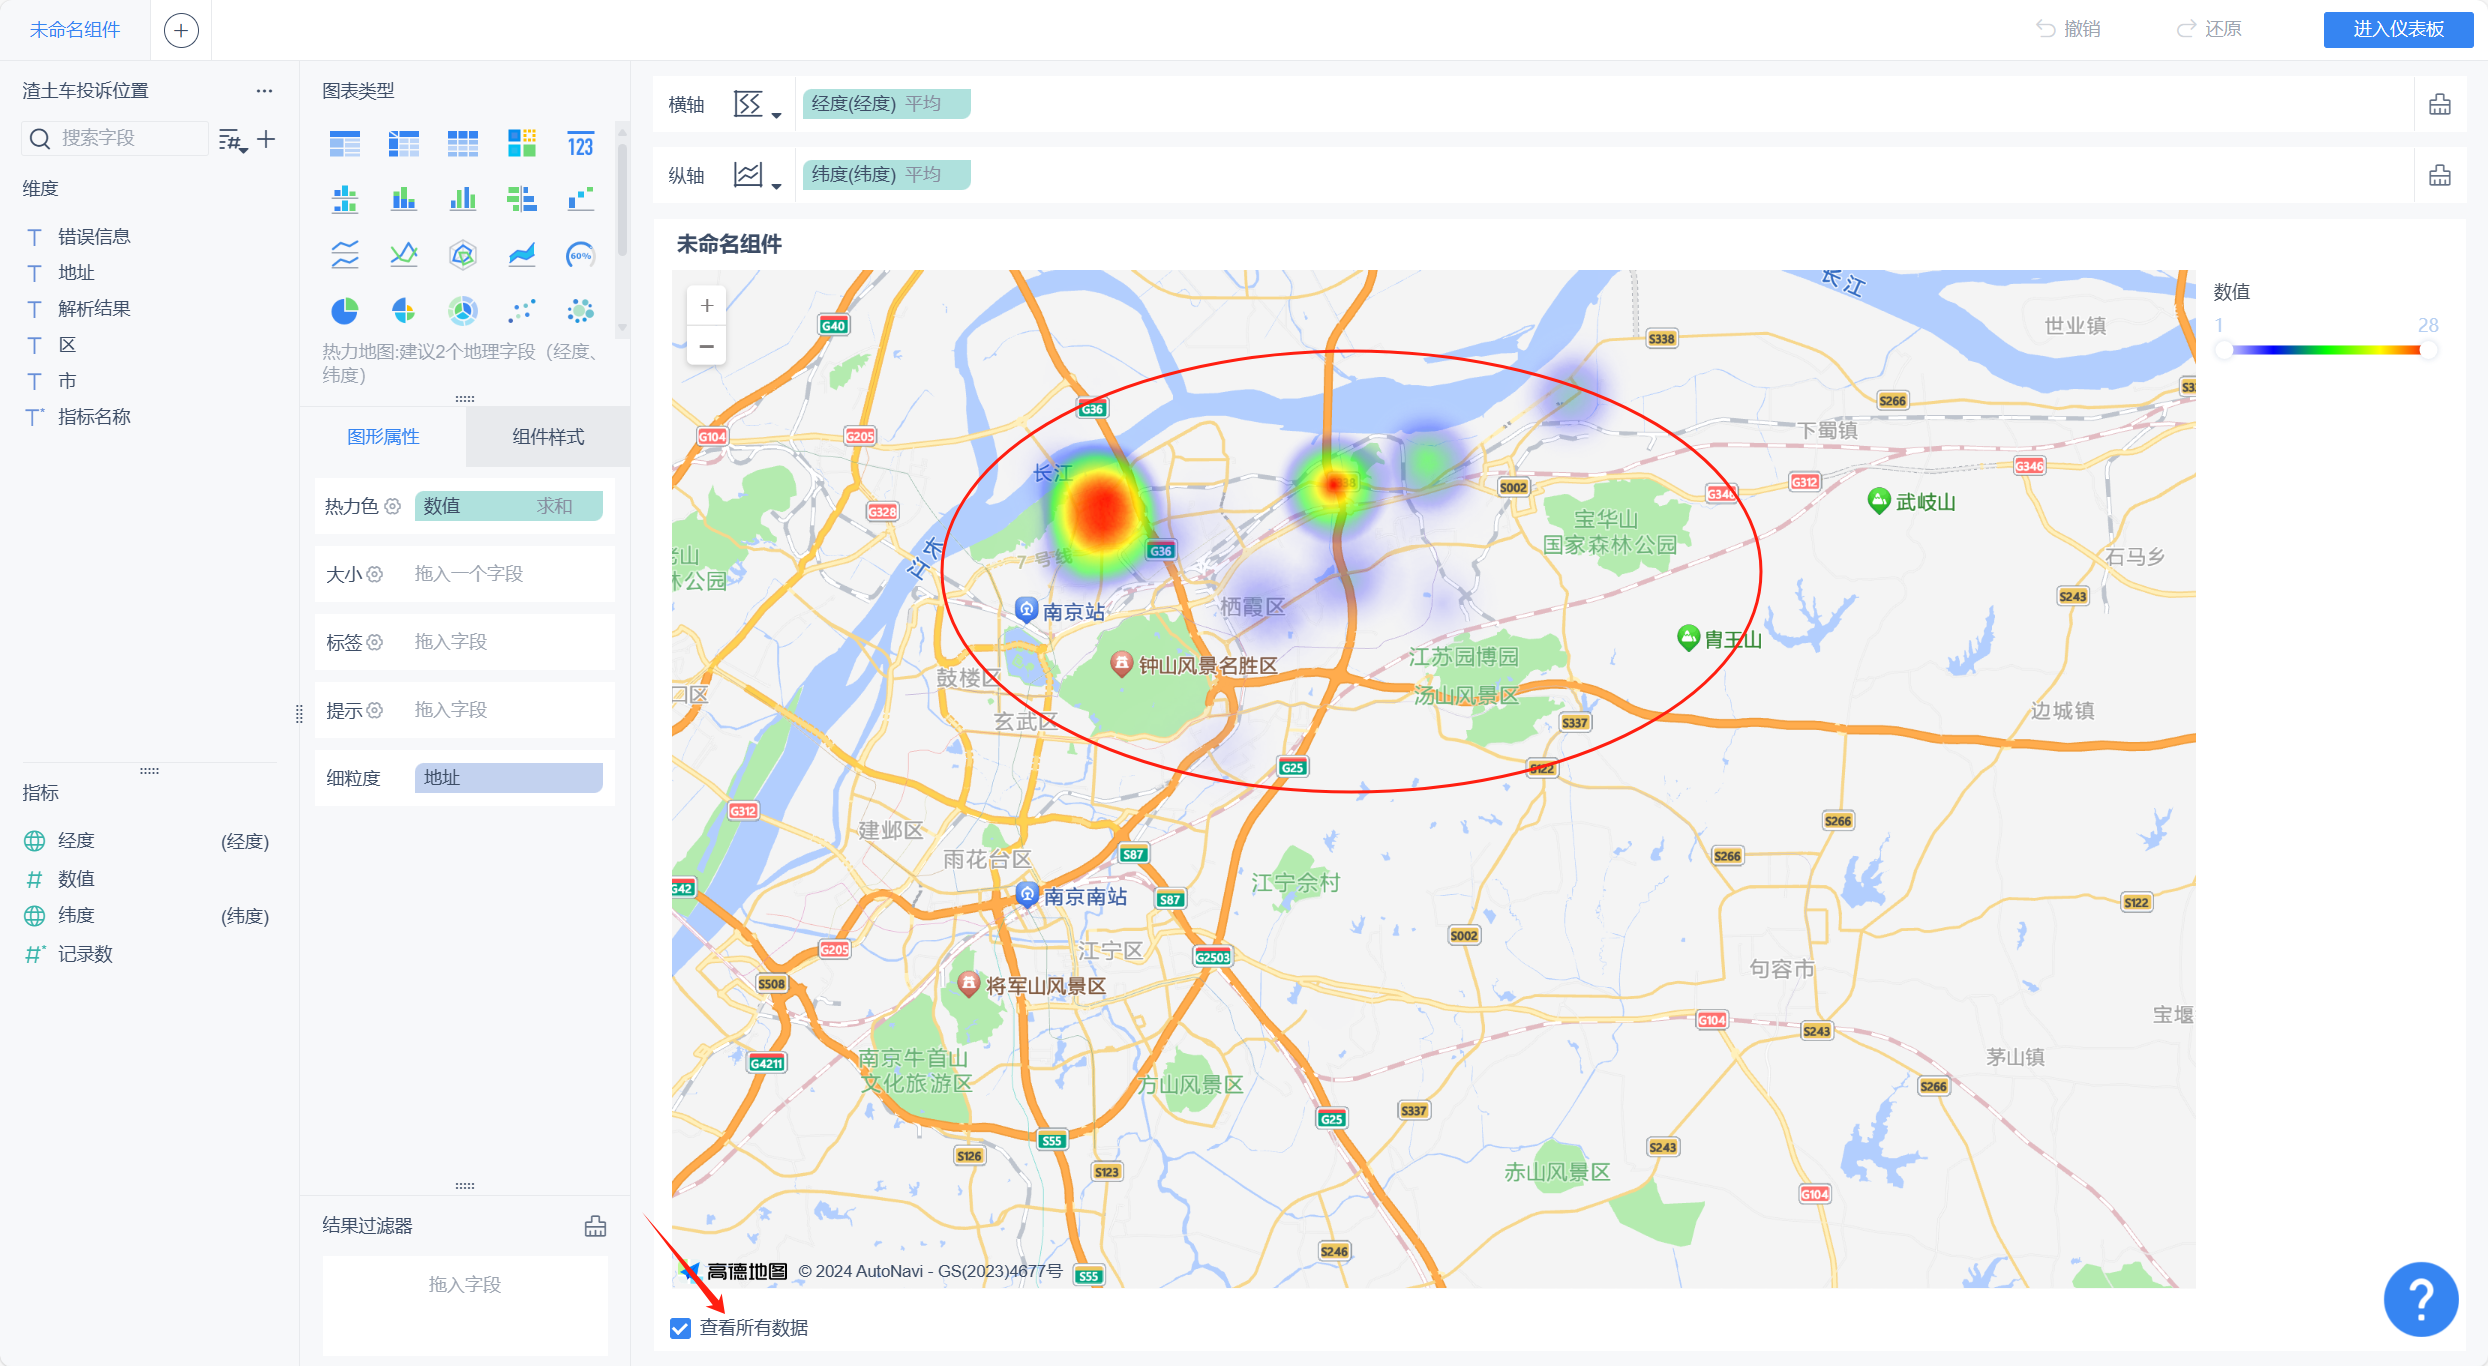Uncheck the 查看所有数据 checkbox
The width and height of the screenshot is (2488, 1366).
click(680, 1328)
